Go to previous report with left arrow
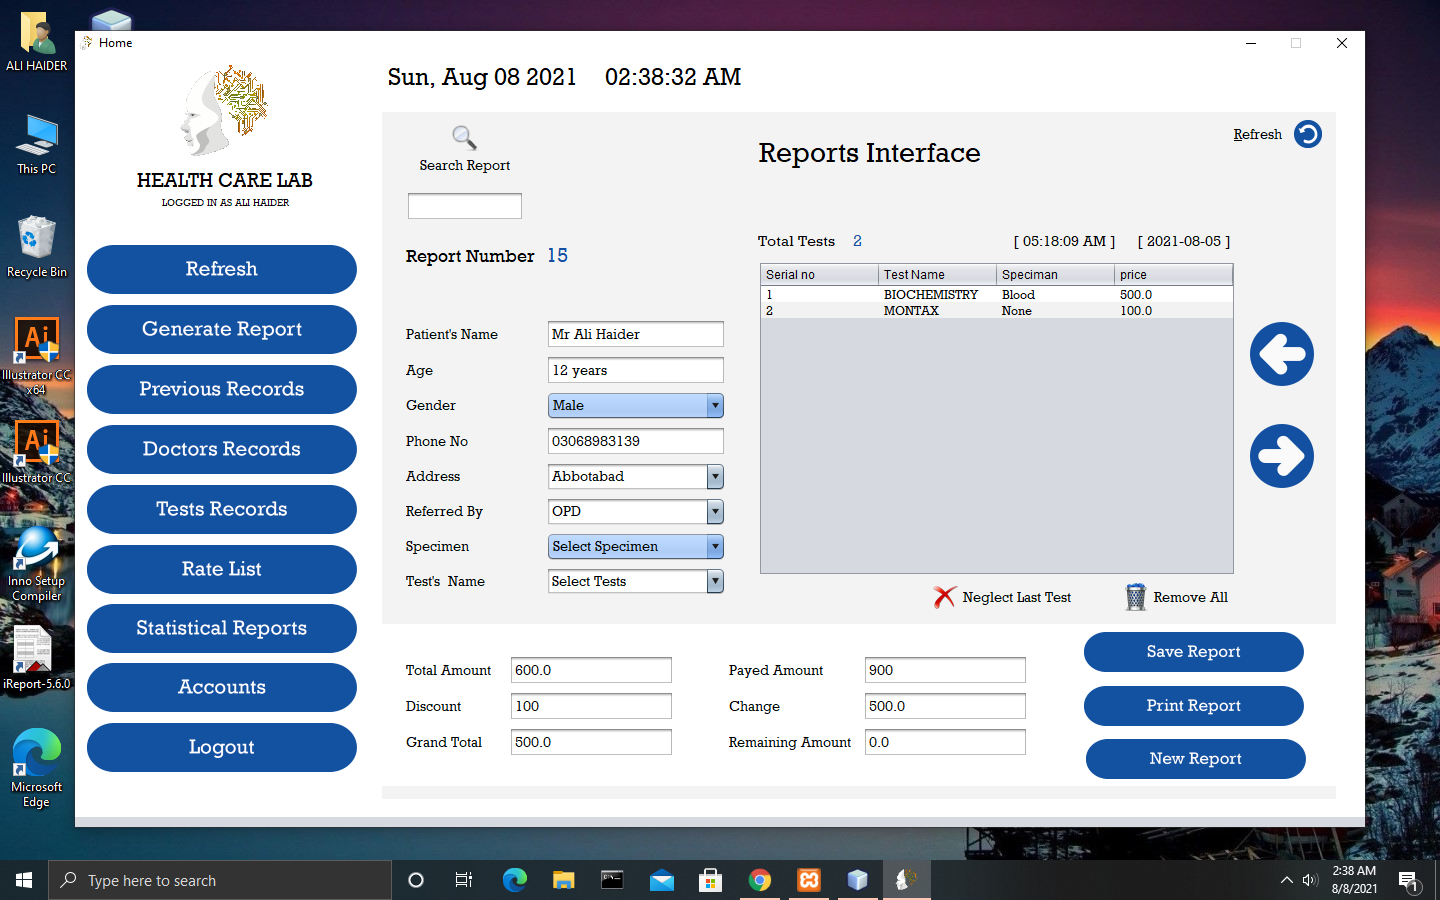The image size is (1440, 900). [x=1282, y=354]
